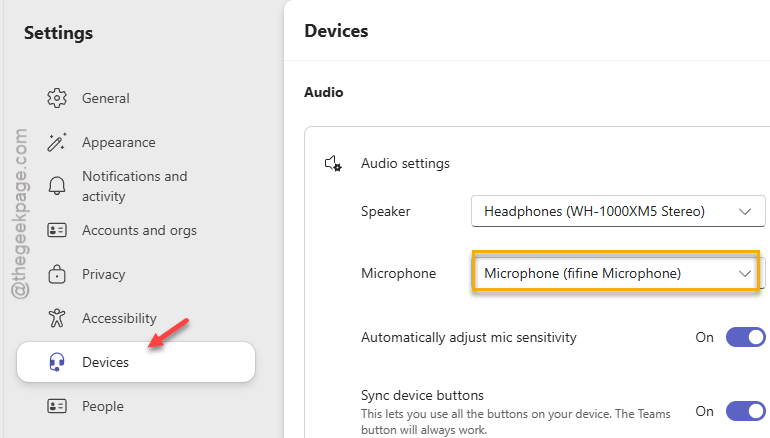Click the General gear icon
The width and height of the screenshot is (770, 438).
pos(57,98)
